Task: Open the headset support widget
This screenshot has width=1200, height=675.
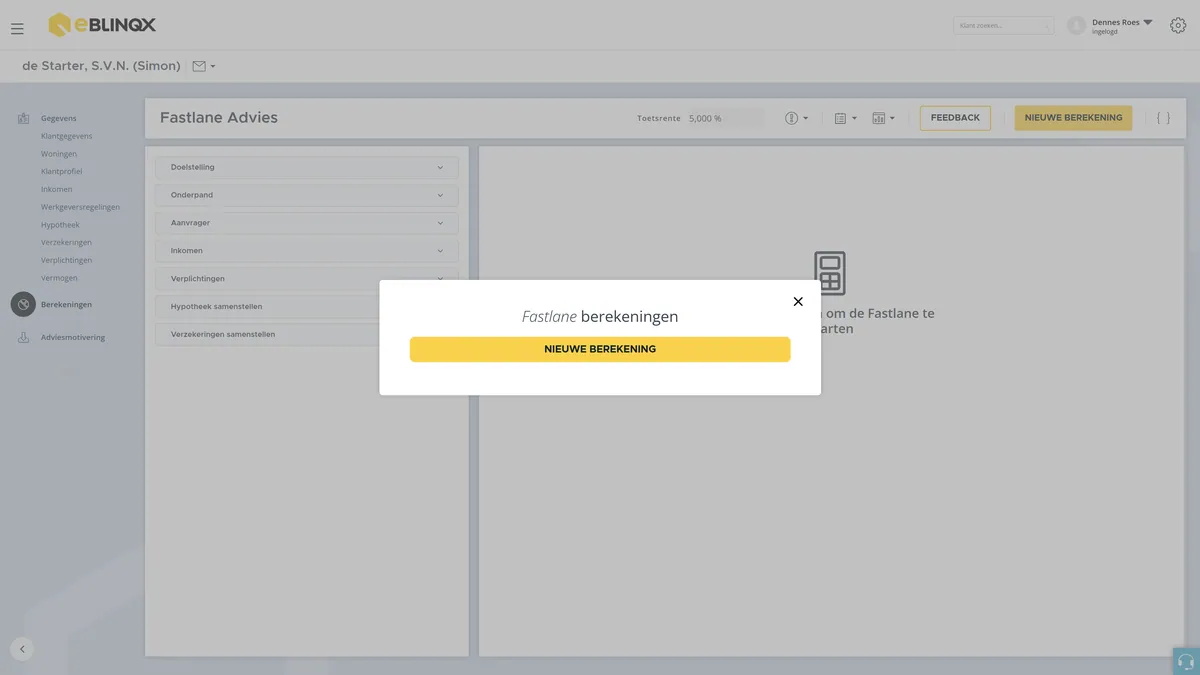Action: (x=1186, y=661)
